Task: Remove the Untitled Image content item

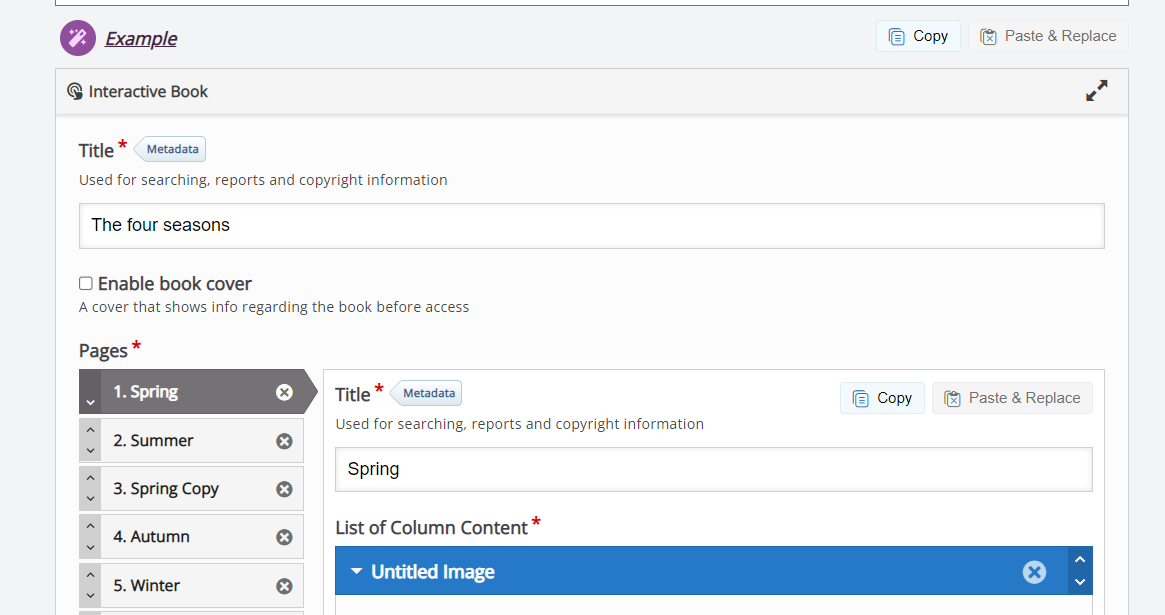Action: (1034, 572)
